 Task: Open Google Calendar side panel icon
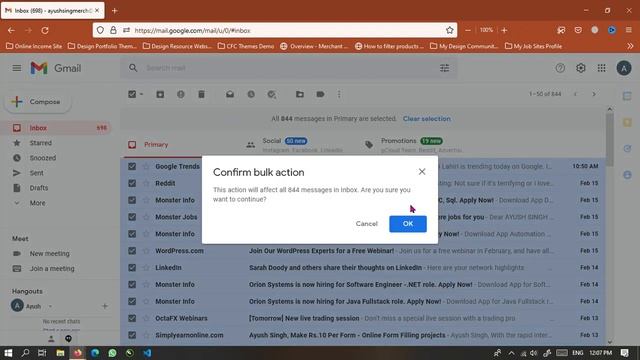pos(627,96)
